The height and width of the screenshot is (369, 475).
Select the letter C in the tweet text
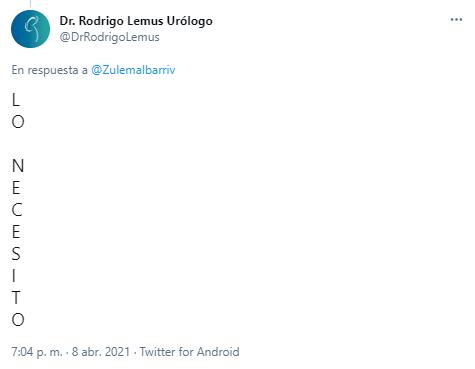17,210
